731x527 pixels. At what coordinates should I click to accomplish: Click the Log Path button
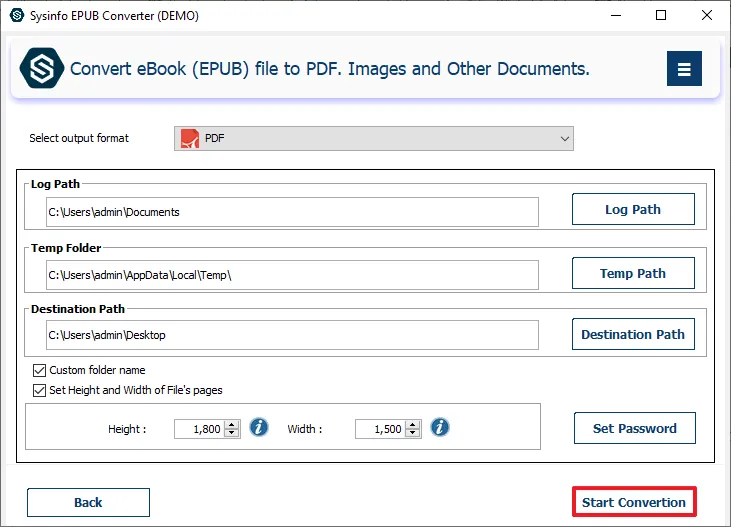(x=633, y=209)
